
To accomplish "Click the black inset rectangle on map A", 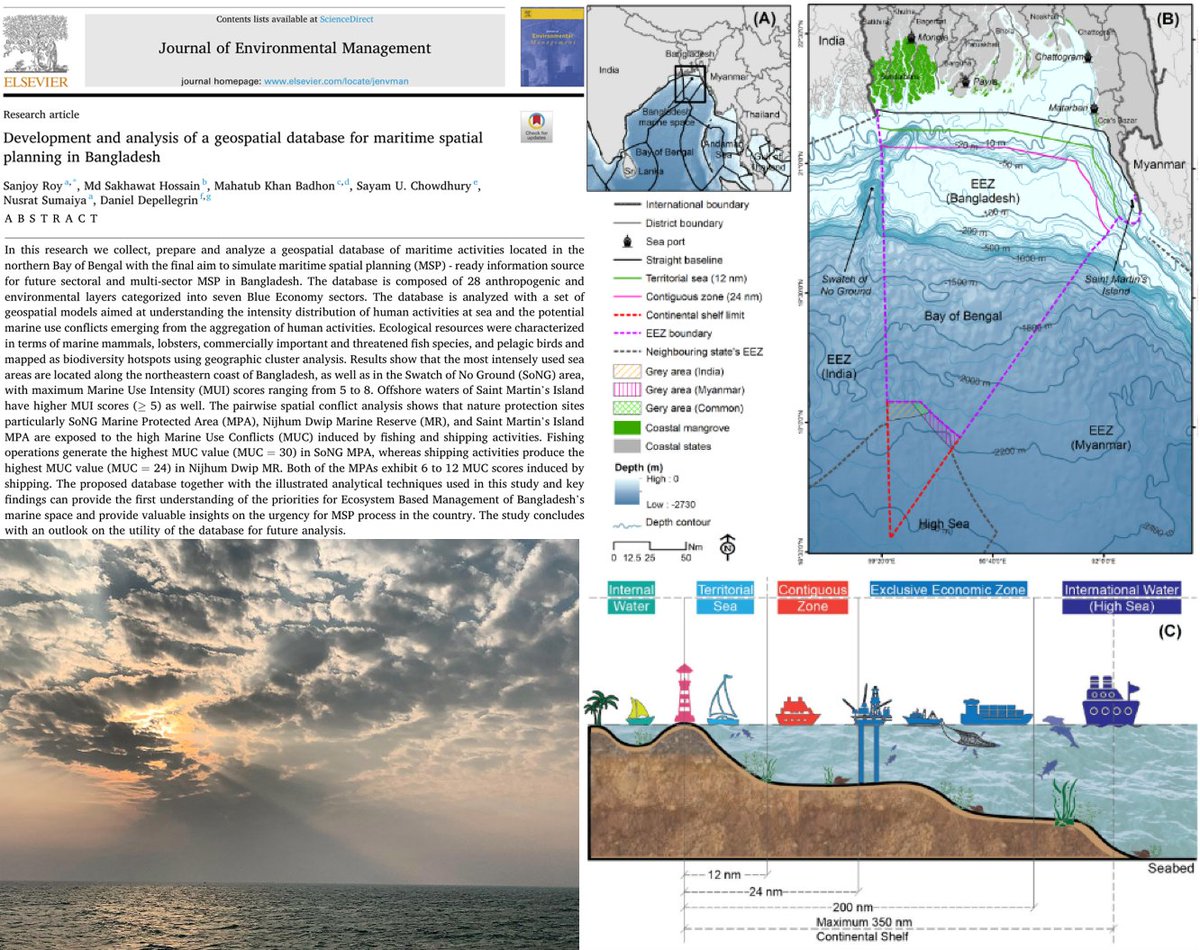I will 691,82.
